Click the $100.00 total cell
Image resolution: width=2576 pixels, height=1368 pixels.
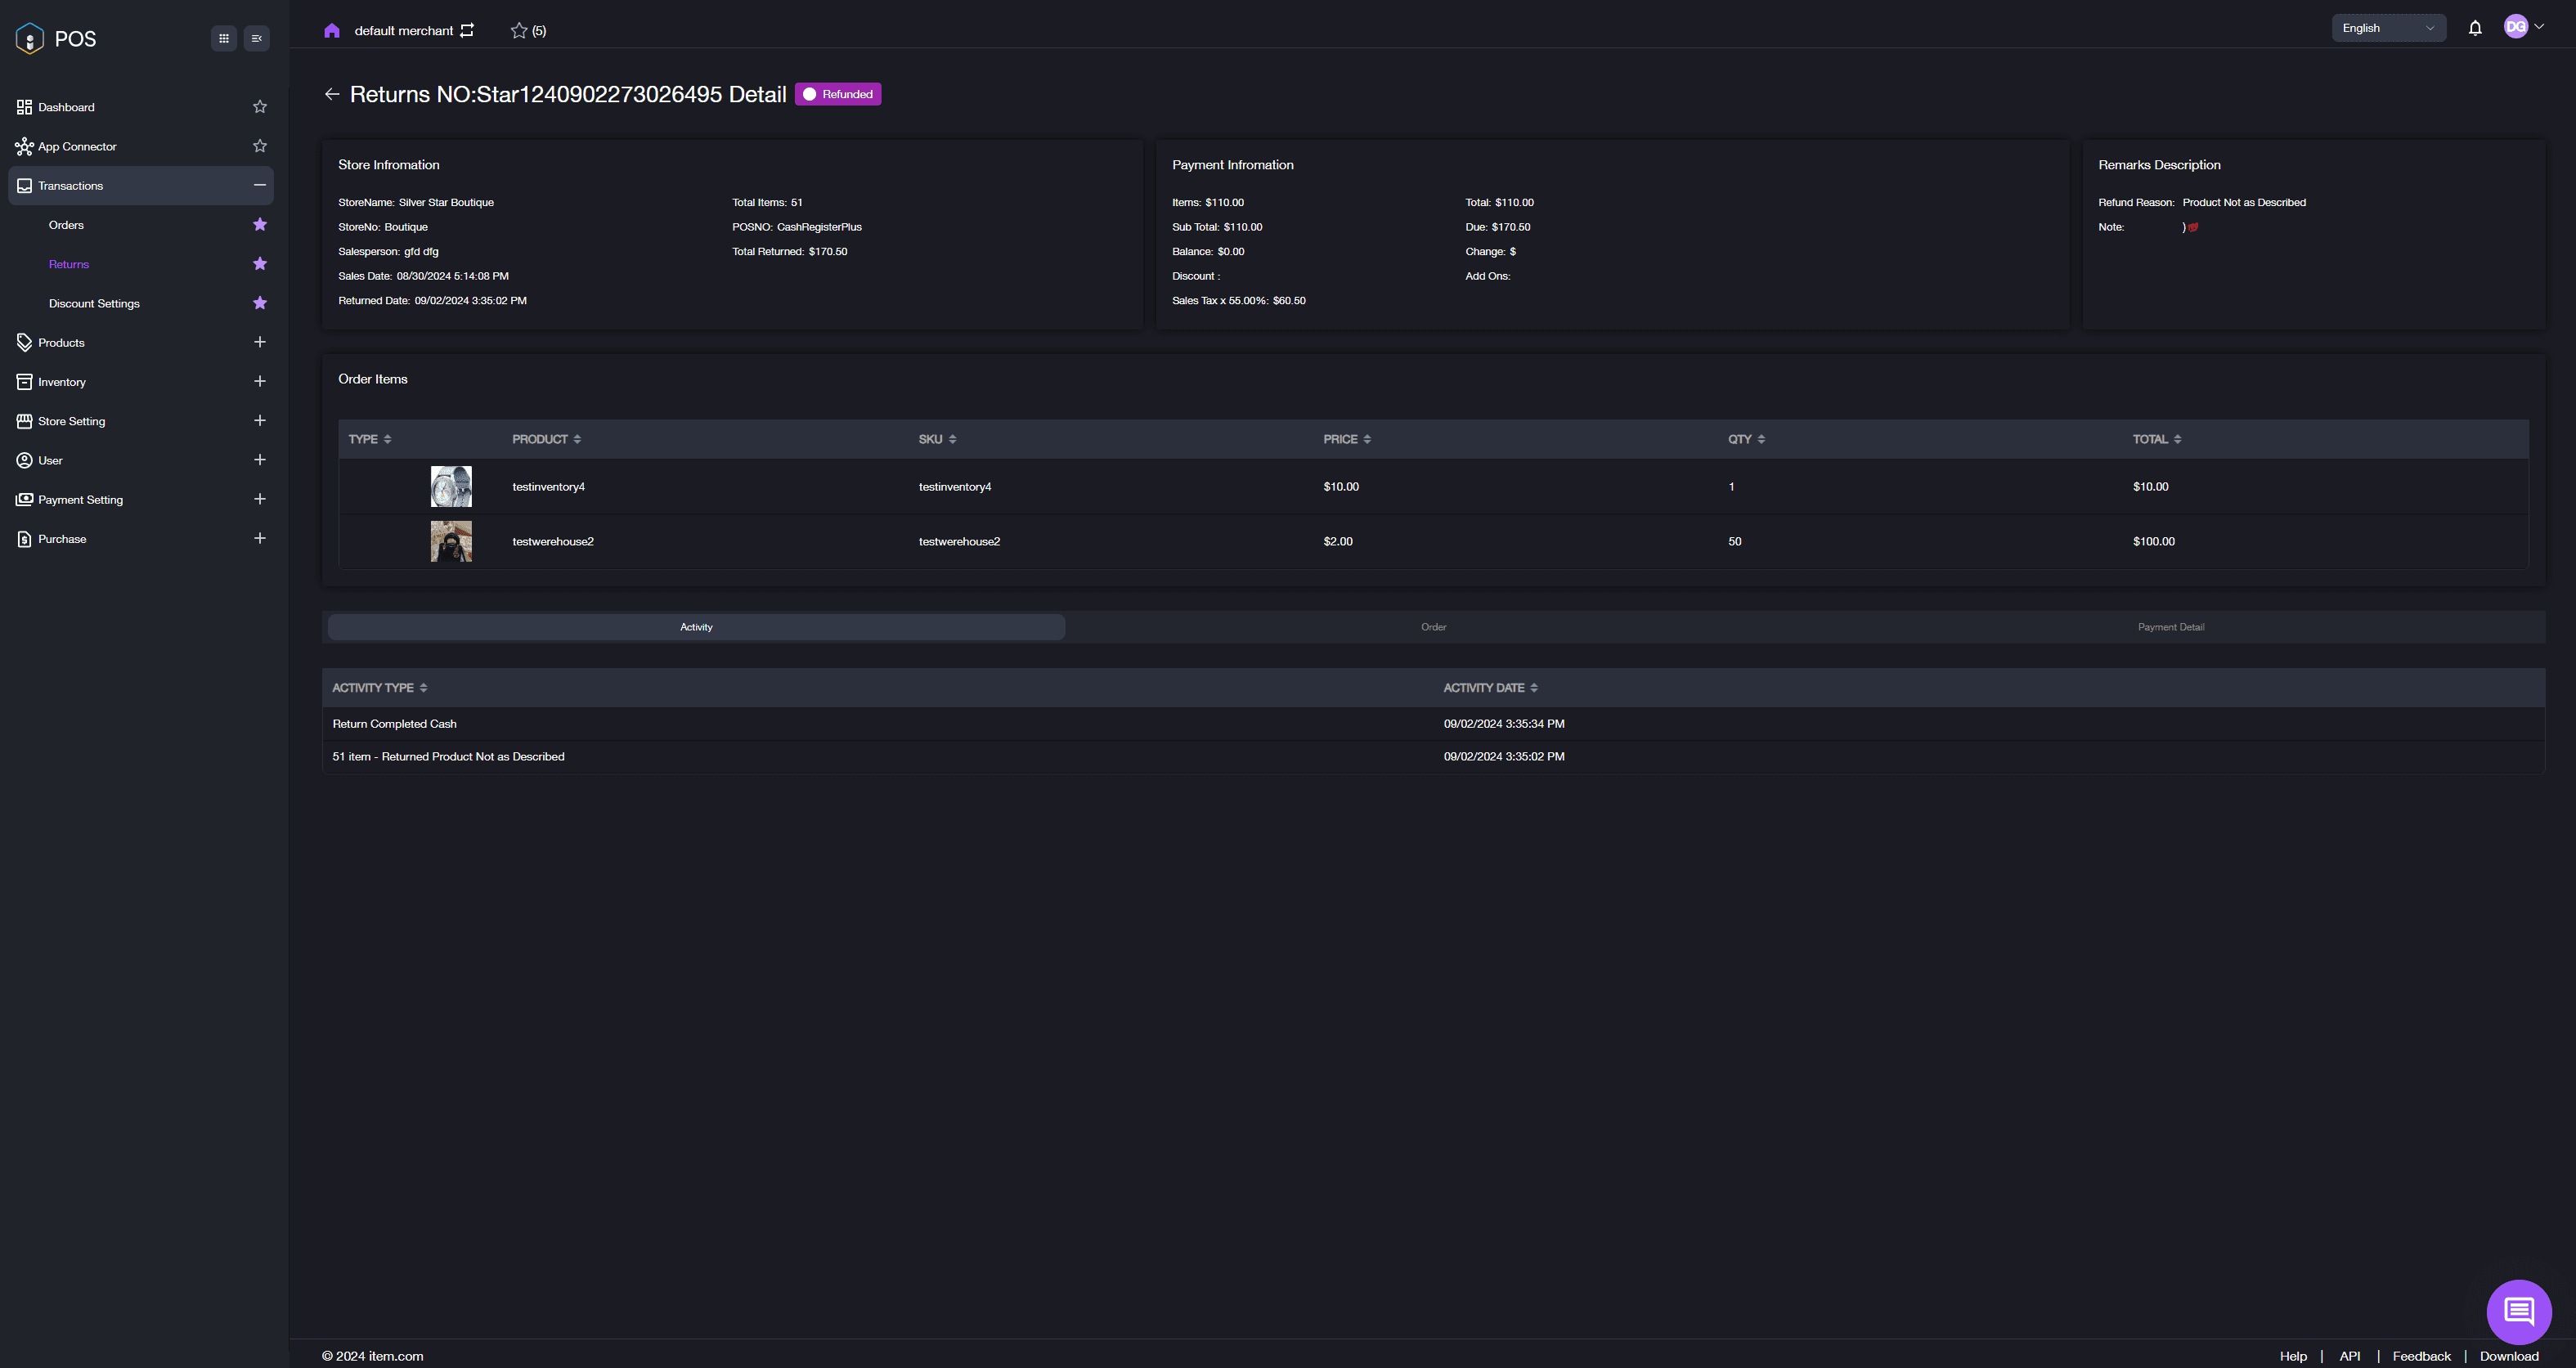(2154, 542)
